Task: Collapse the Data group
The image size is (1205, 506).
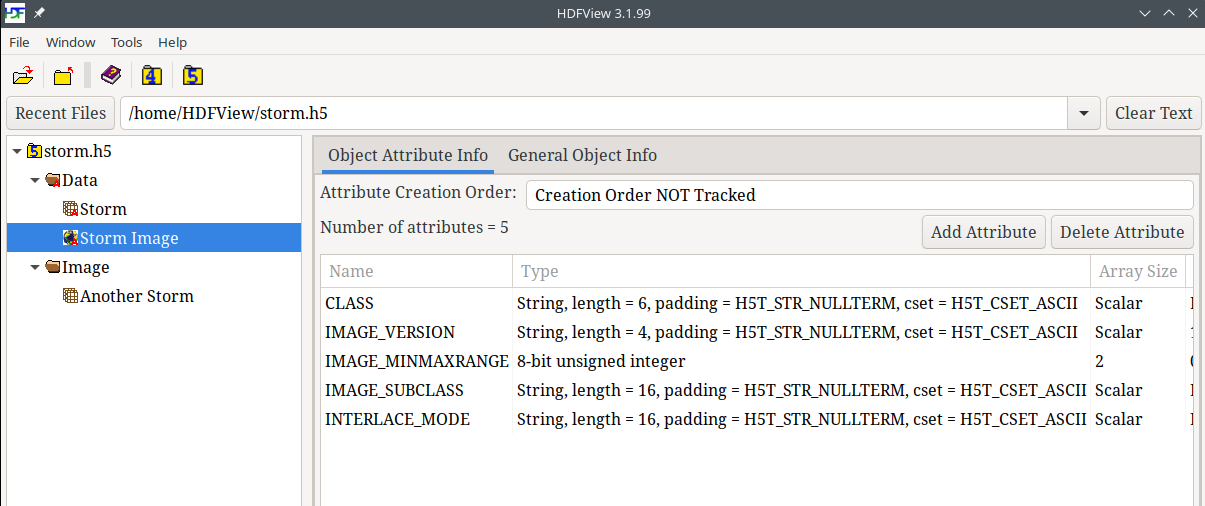Action: click(x=35, y=181)
